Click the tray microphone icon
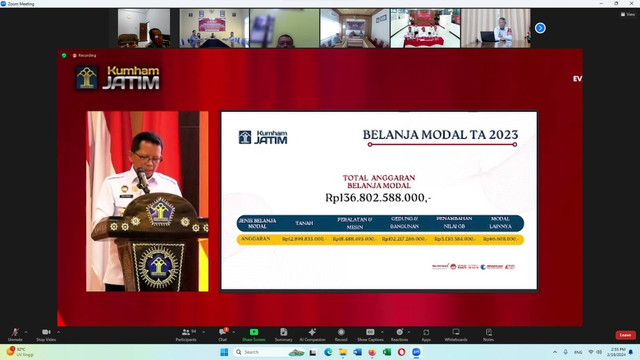 566,352
